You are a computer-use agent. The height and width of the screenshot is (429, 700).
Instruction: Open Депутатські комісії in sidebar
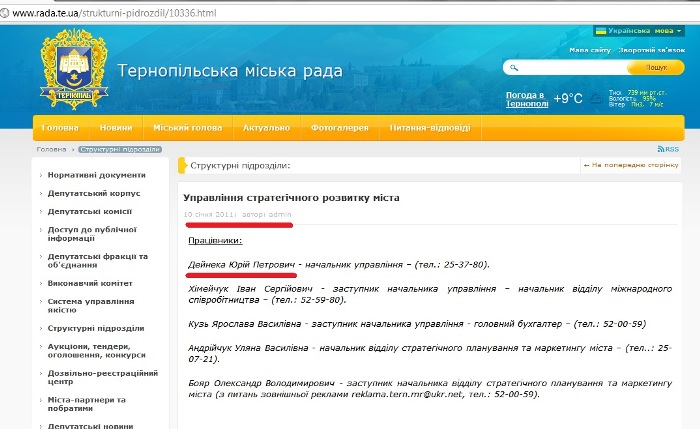click(x=90, y=212)
